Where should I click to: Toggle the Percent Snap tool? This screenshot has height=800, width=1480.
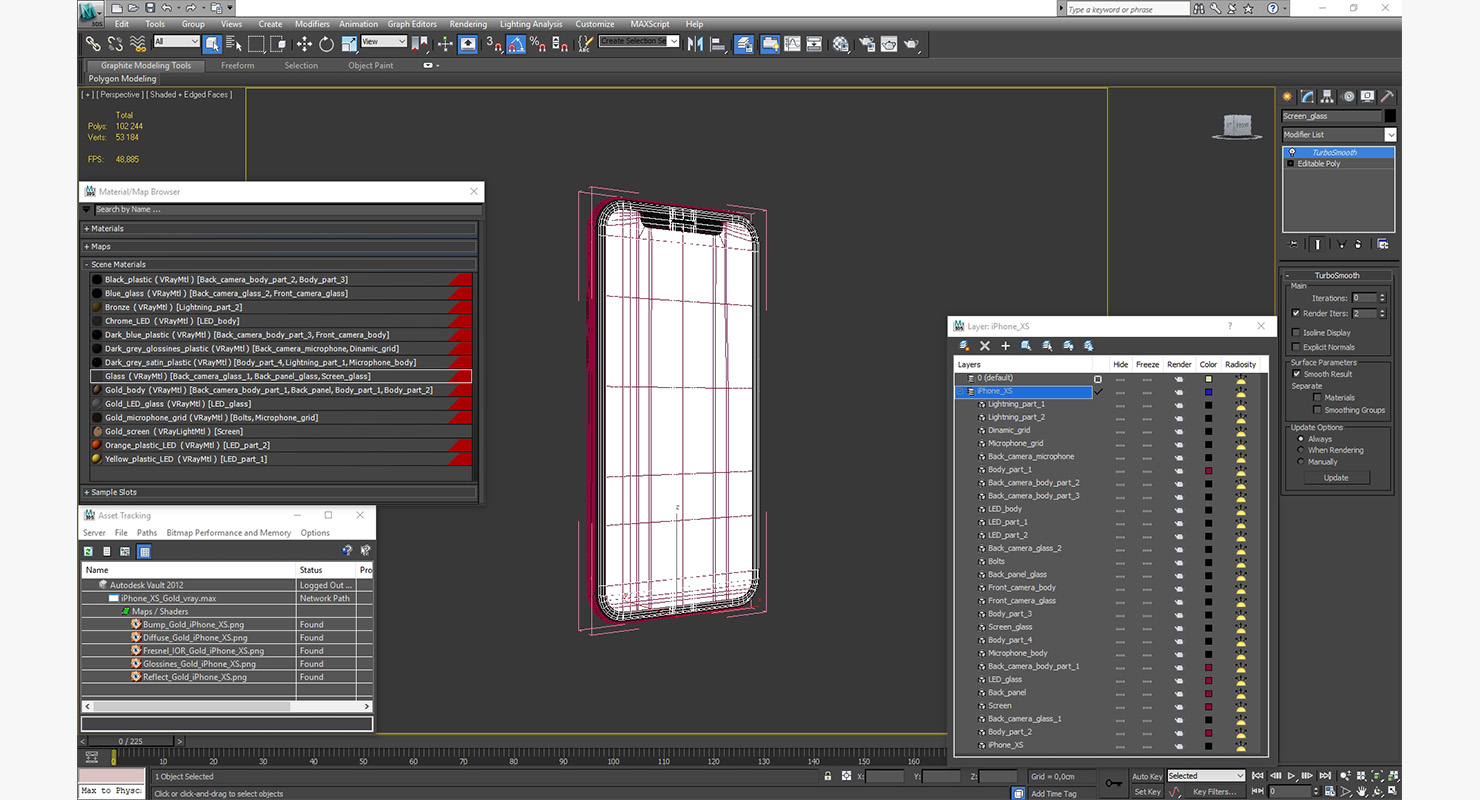pos(537,44)
